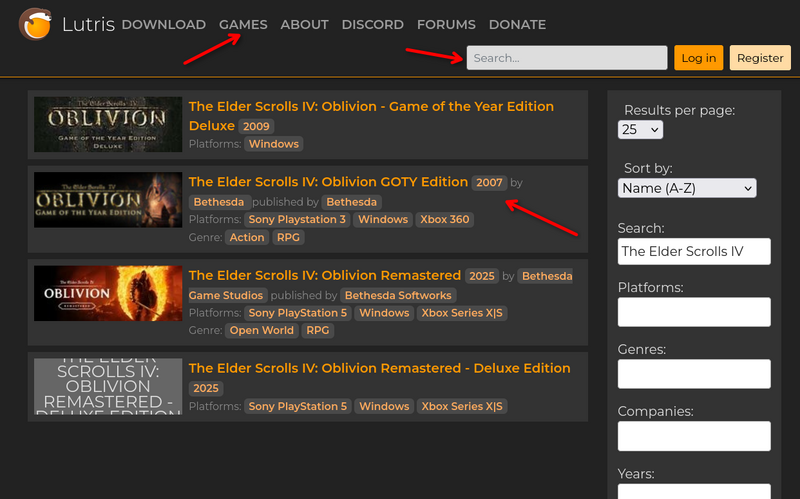Click Xbox Series X|S tag on Deluxe Edition row
The width and height of the screenshot is (800, 499).
(x=462, y=406)
